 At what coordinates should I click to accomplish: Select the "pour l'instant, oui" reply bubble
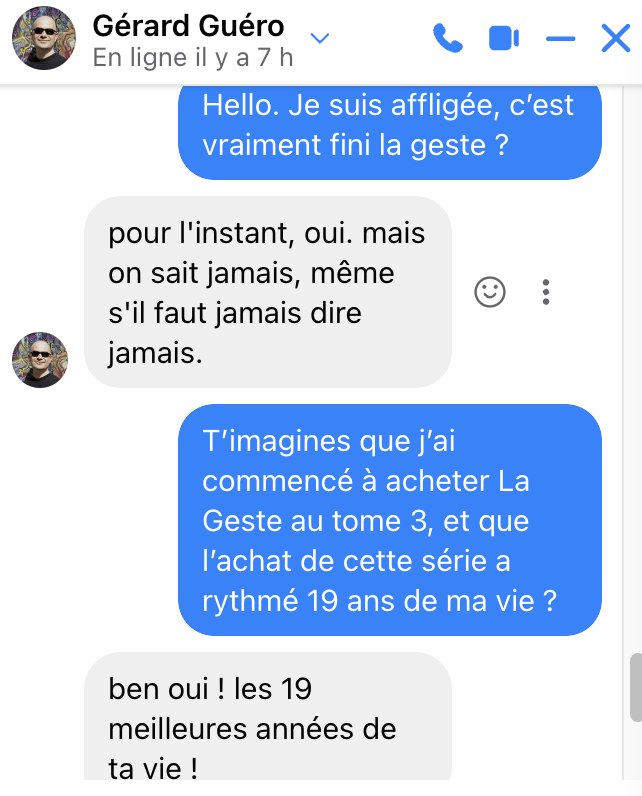click(x=267, y=290)
